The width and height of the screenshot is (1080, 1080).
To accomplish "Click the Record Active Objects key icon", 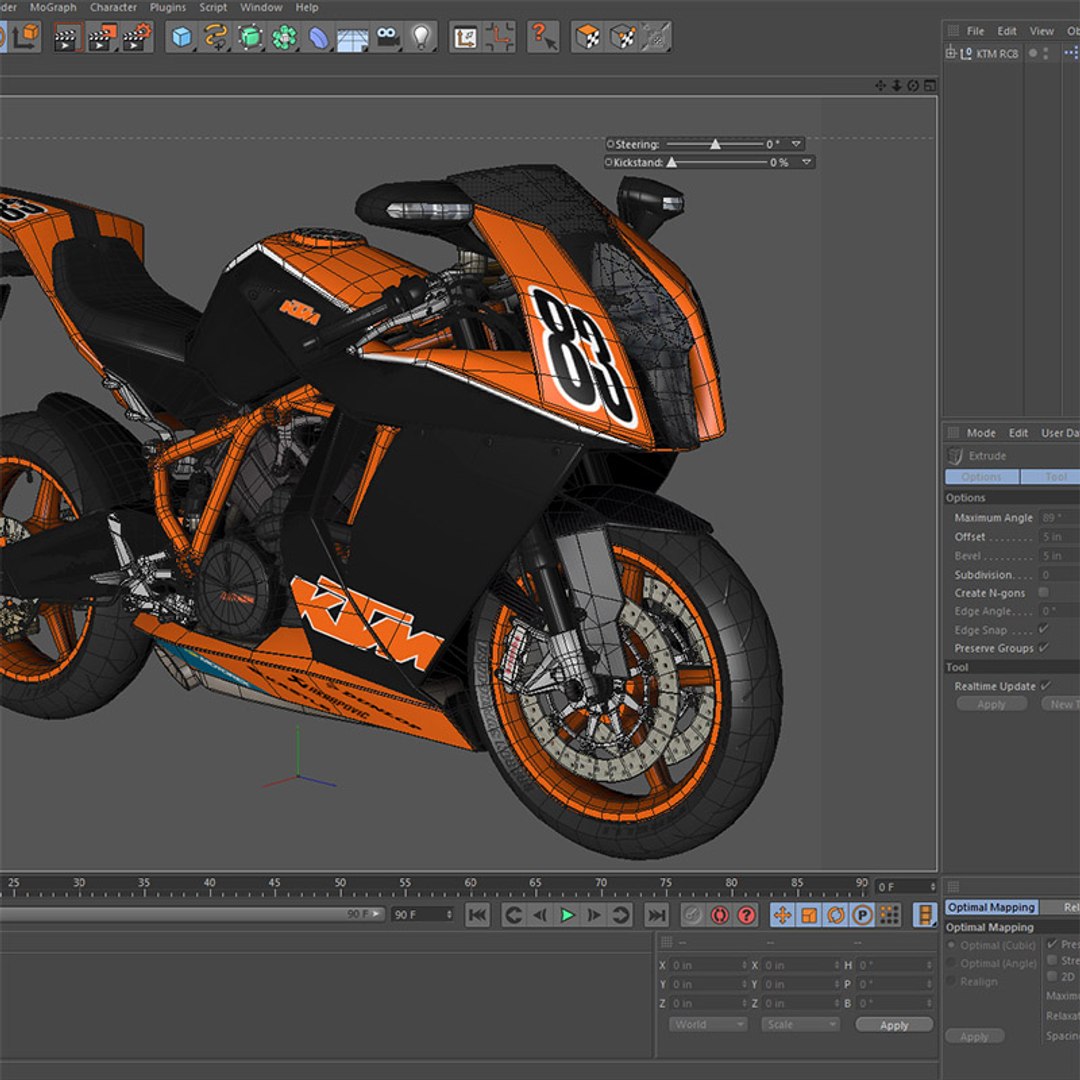I will [x=693, y=915].
